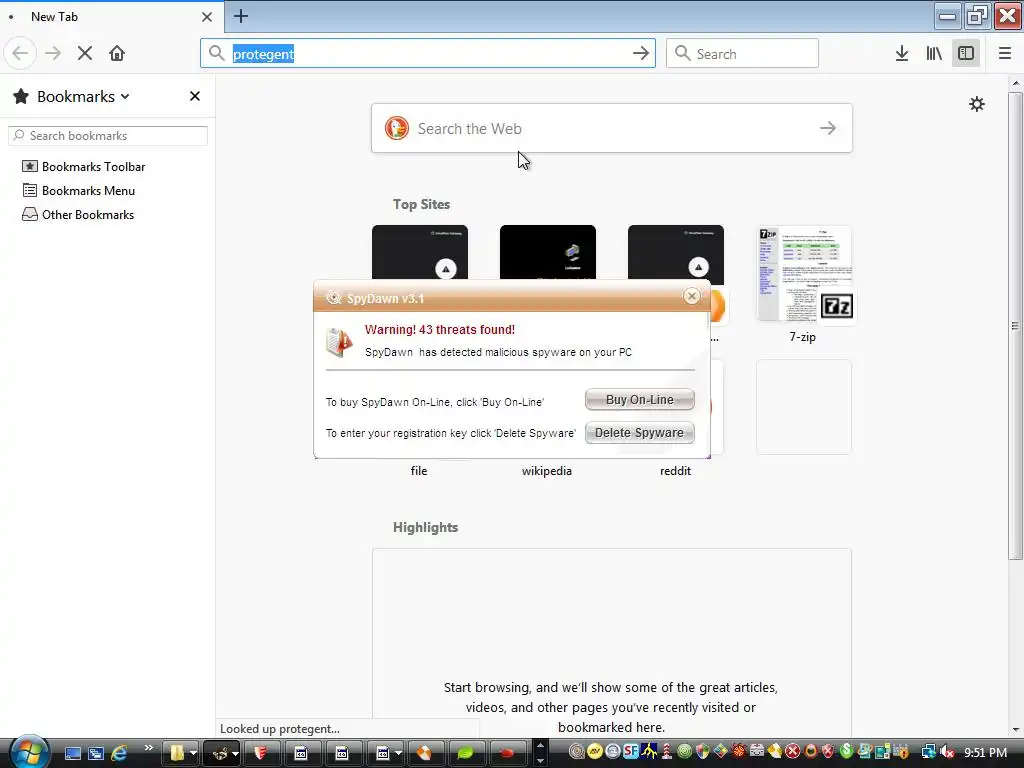Expand the Bookmarks sidebar header dropdown
The height and width of the screenshot is (768, 1024).
83,97
